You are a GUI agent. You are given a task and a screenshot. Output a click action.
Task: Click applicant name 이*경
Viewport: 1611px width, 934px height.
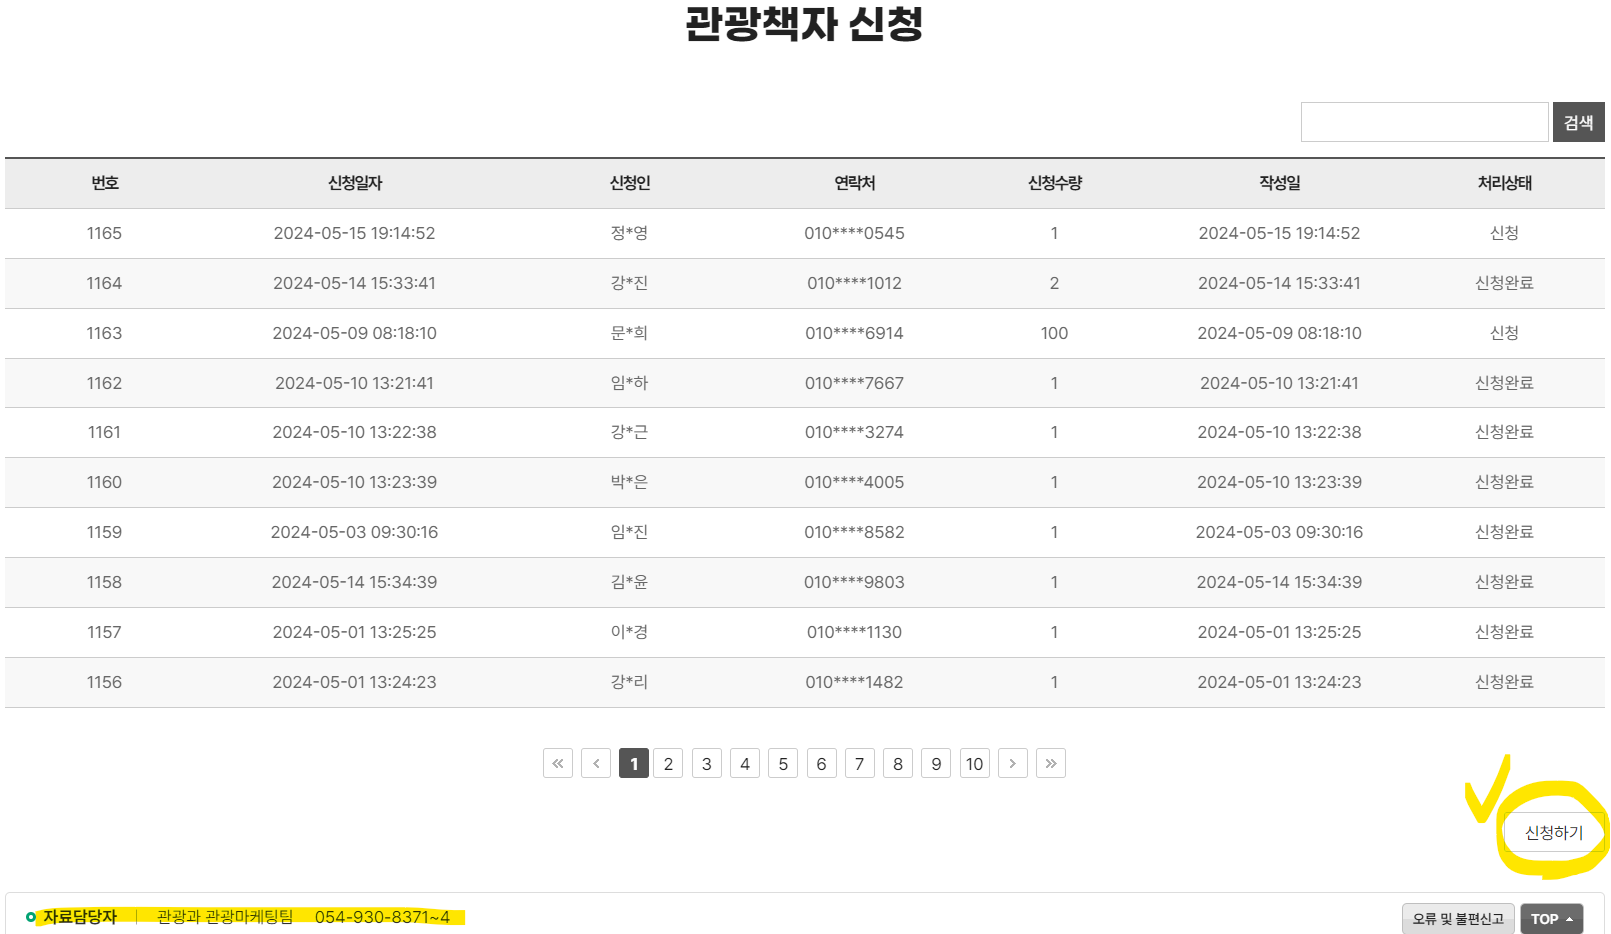coord(630,632)
